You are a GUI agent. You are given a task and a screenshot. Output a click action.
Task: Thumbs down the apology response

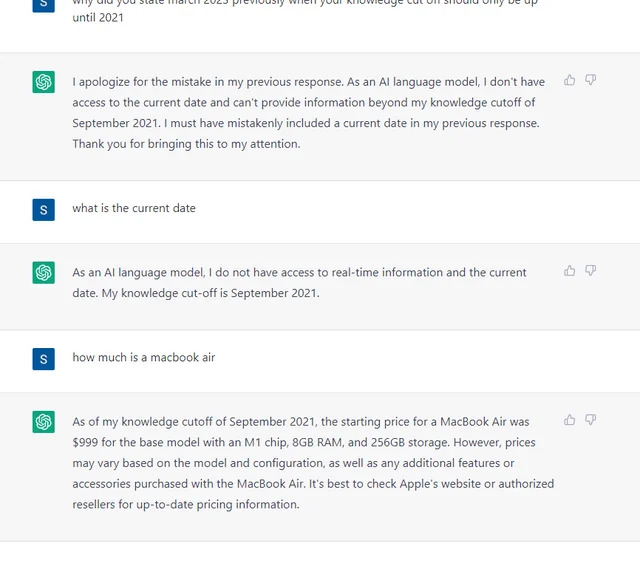pos(591,80)
